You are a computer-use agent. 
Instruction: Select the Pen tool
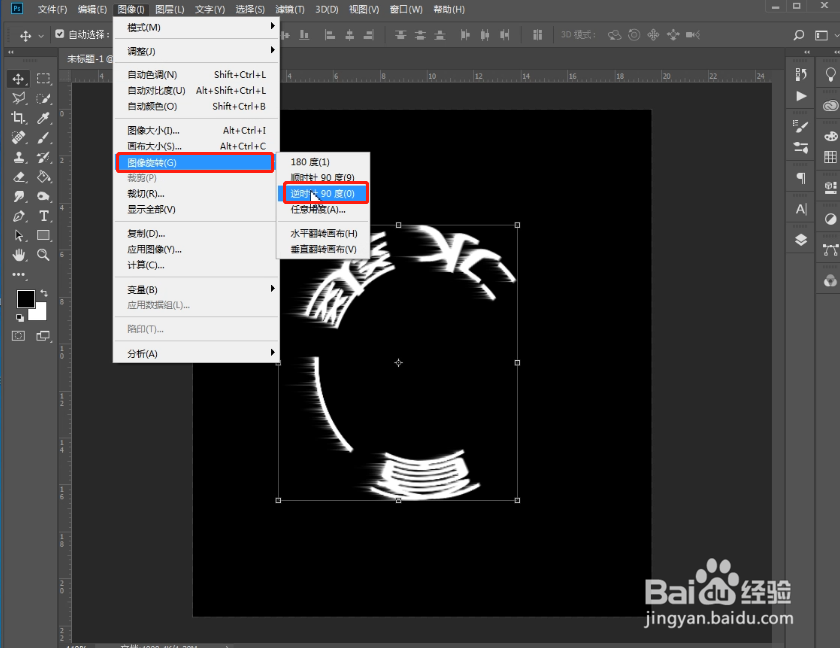18,216
